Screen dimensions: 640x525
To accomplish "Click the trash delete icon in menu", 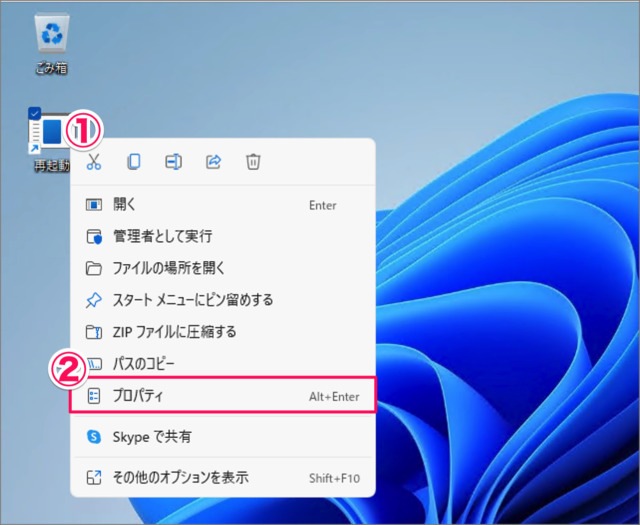I will [254, 162].
